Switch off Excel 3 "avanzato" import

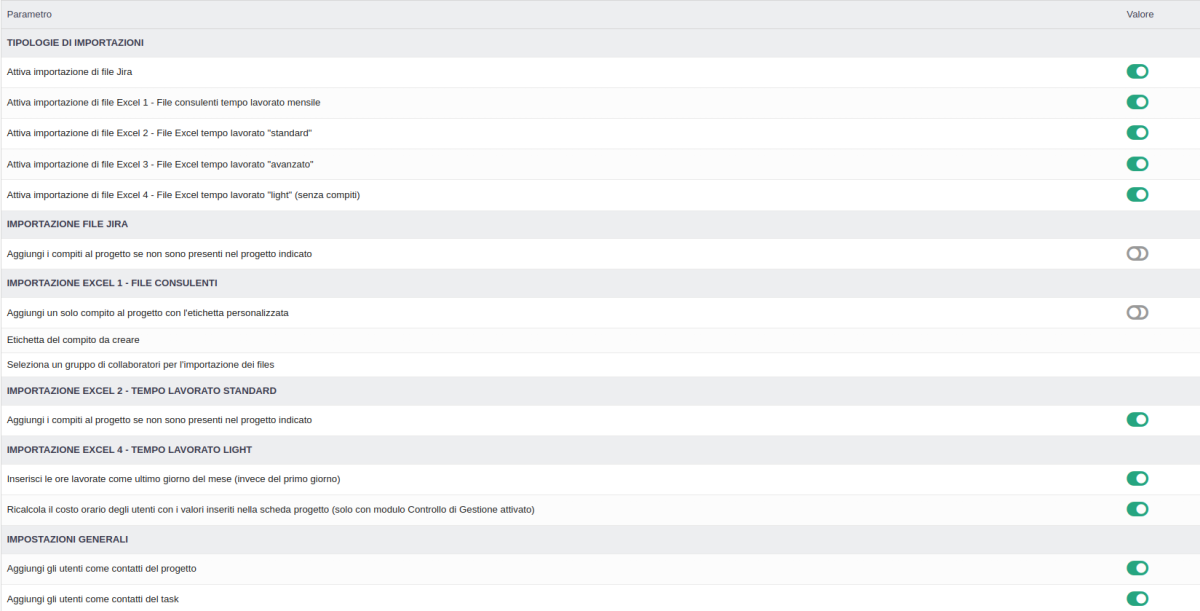pos(1137,164)
